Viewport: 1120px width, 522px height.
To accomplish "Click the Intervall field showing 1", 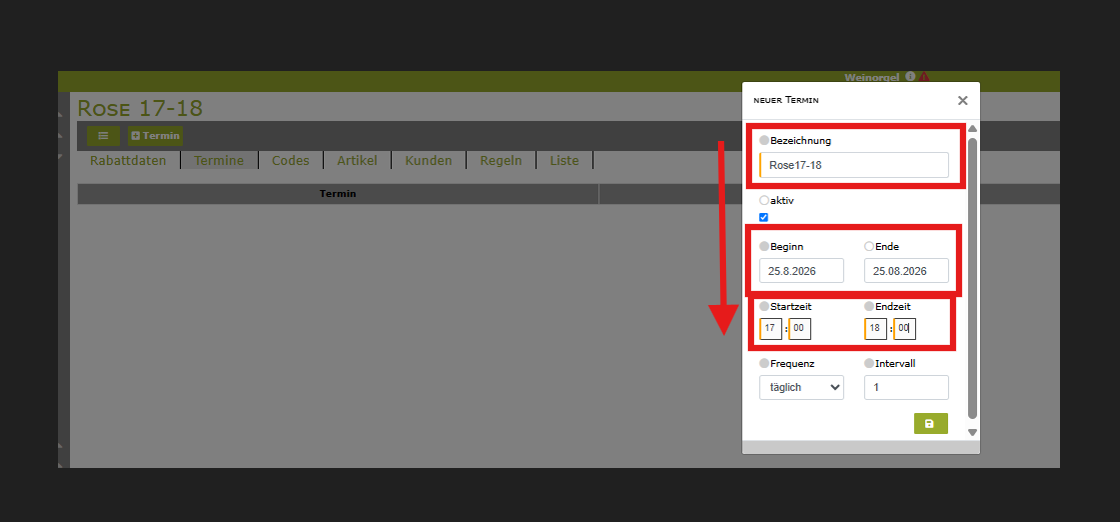I will pyautogui.click(x=906, y=387).
